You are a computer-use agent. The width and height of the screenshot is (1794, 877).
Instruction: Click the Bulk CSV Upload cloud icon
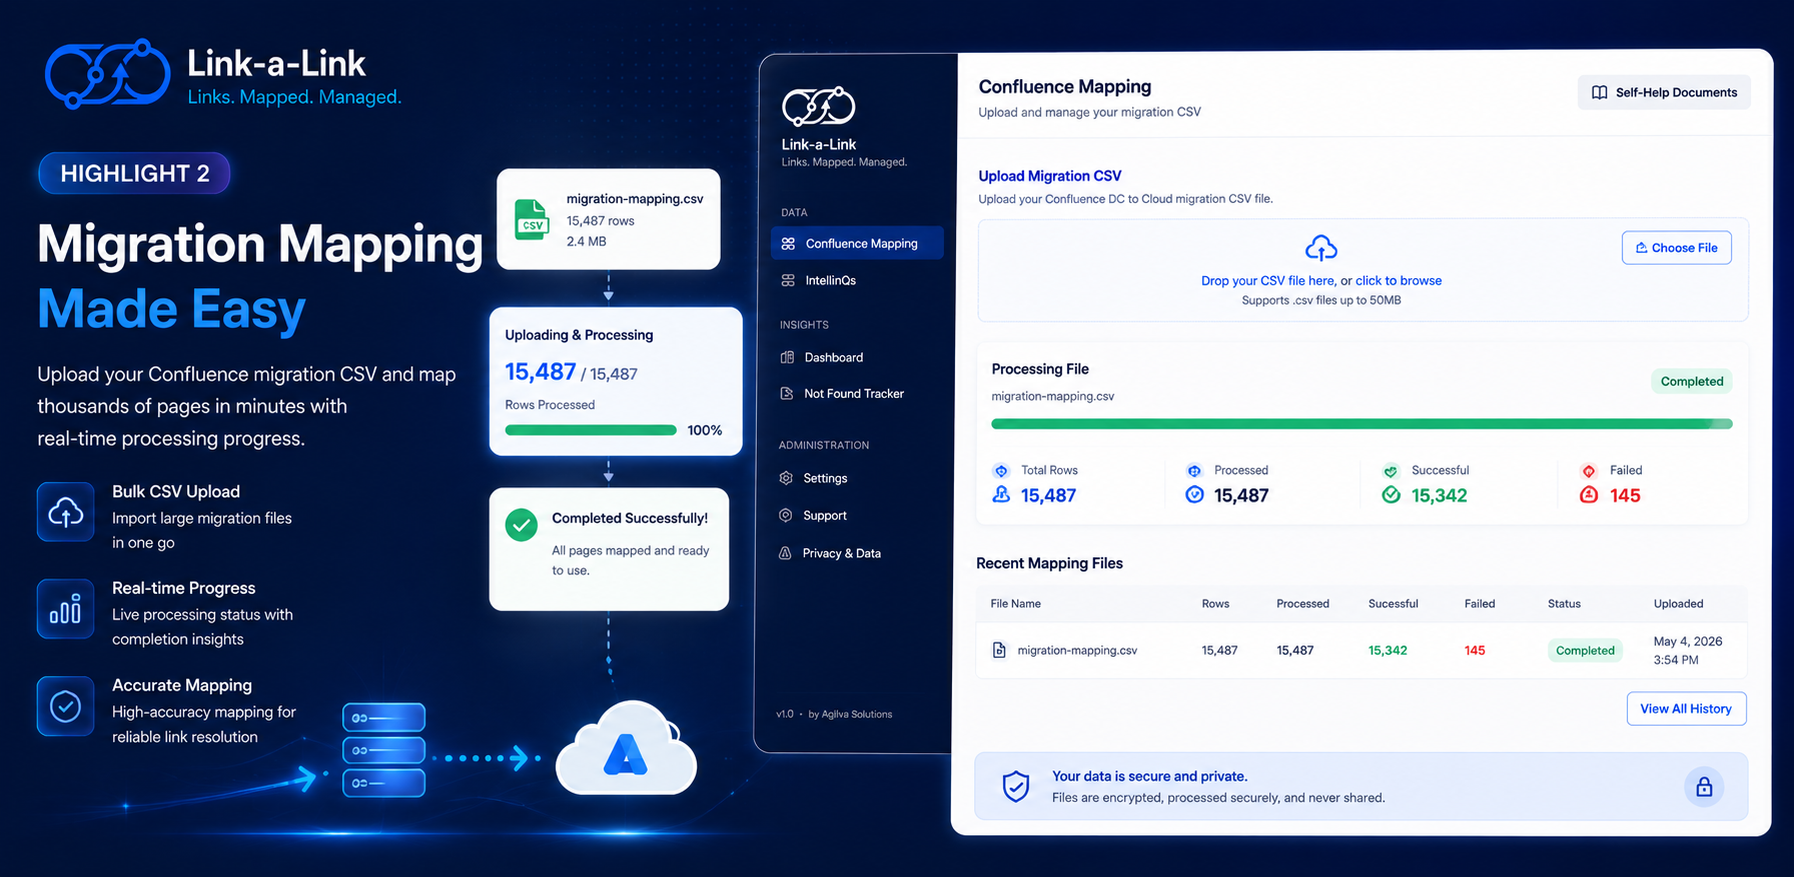[x=66, y=512]
